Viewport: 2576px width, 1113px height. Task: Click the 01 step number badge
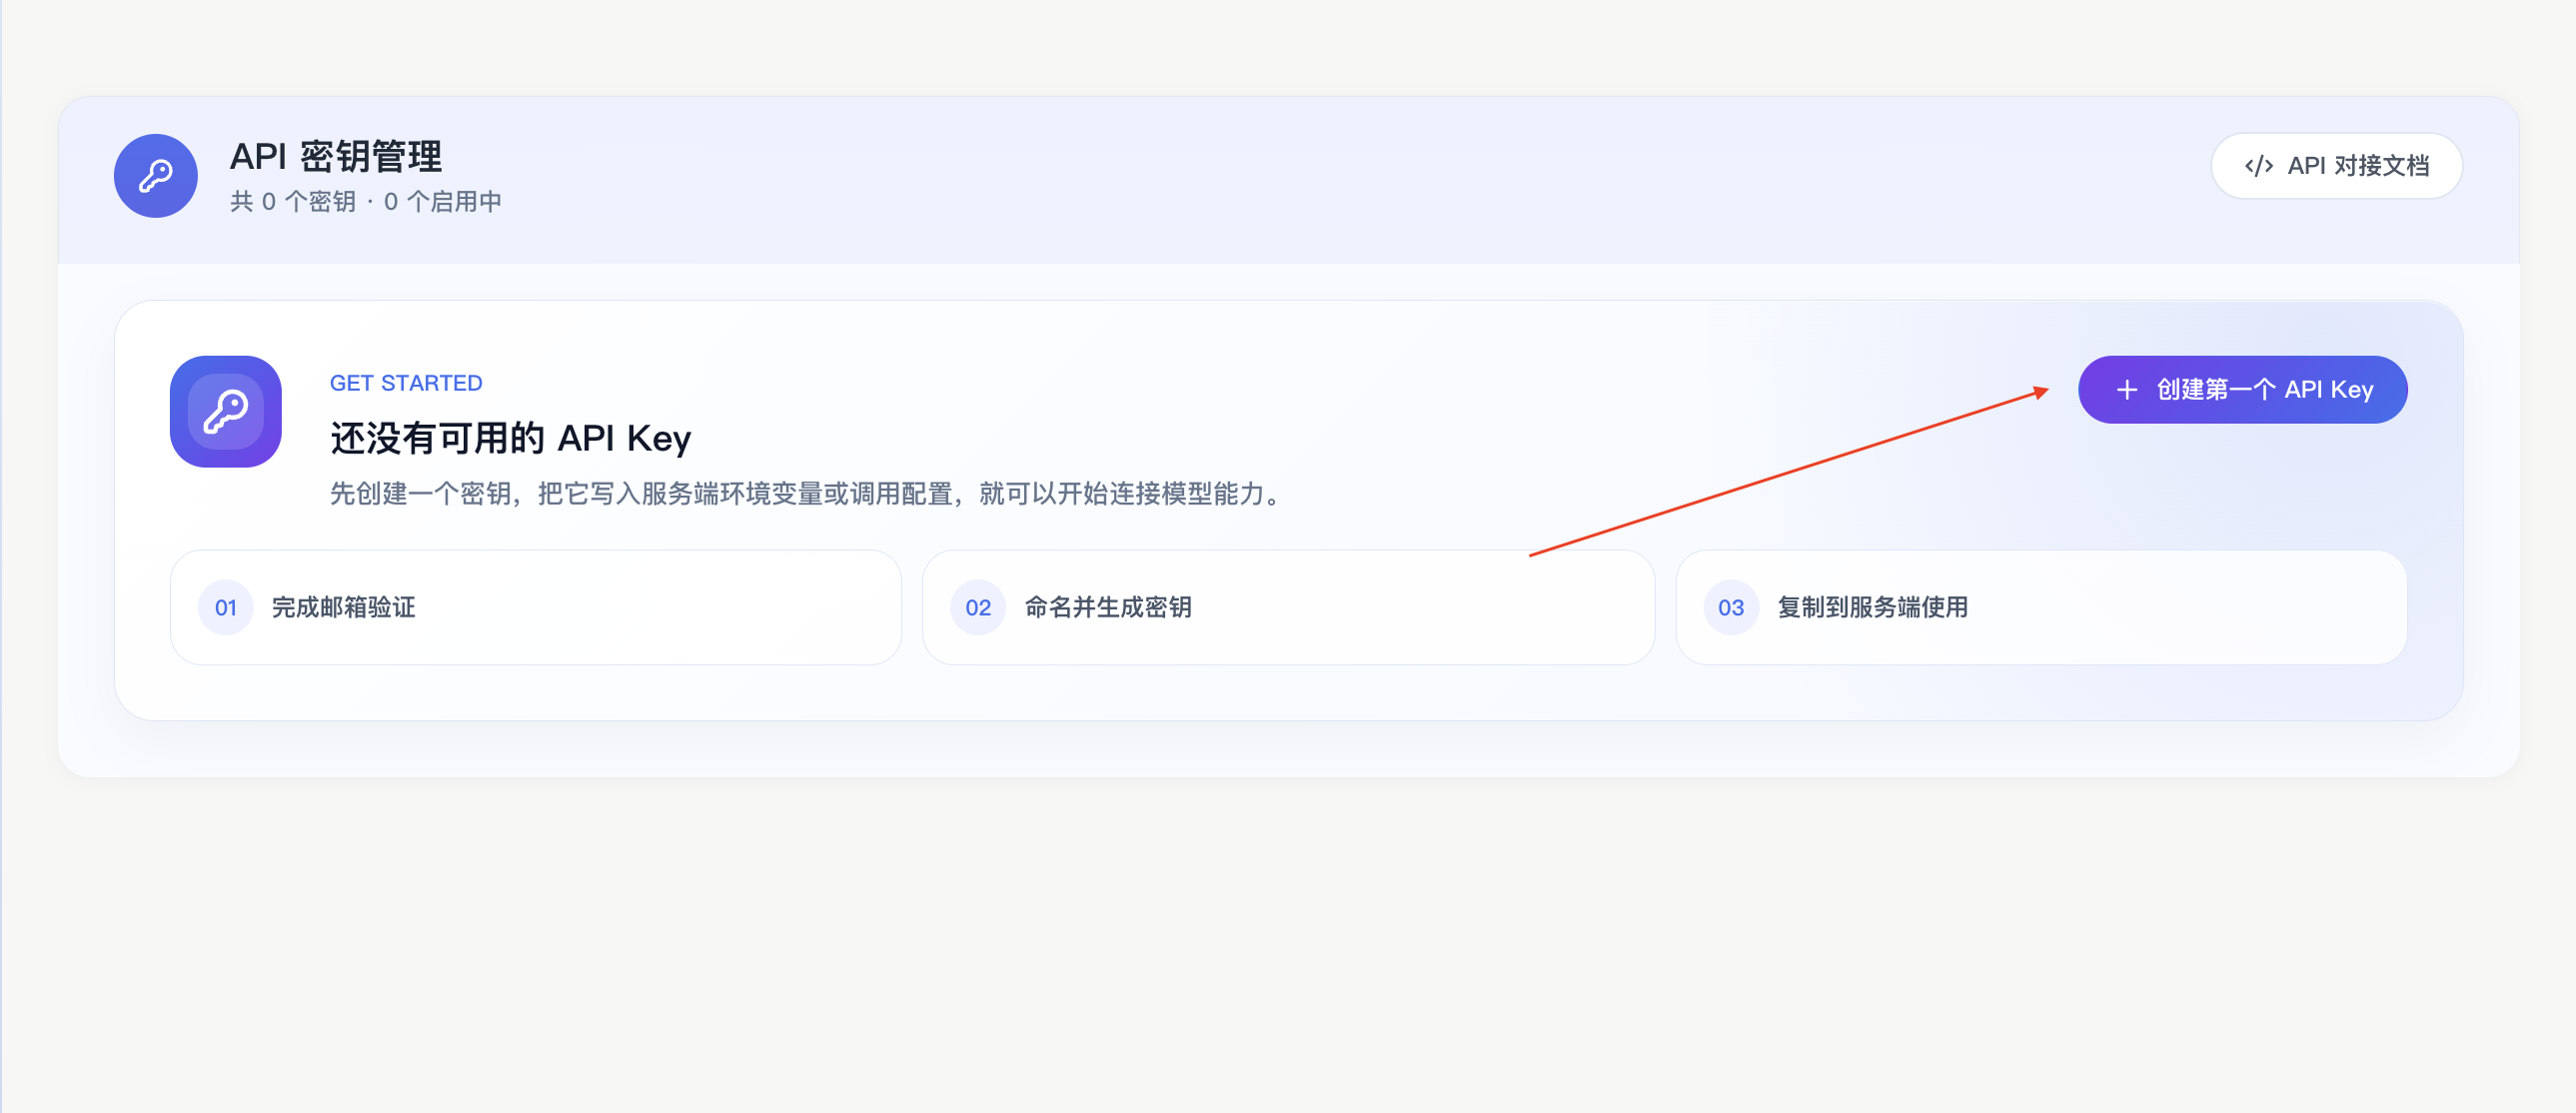point(226,607)
